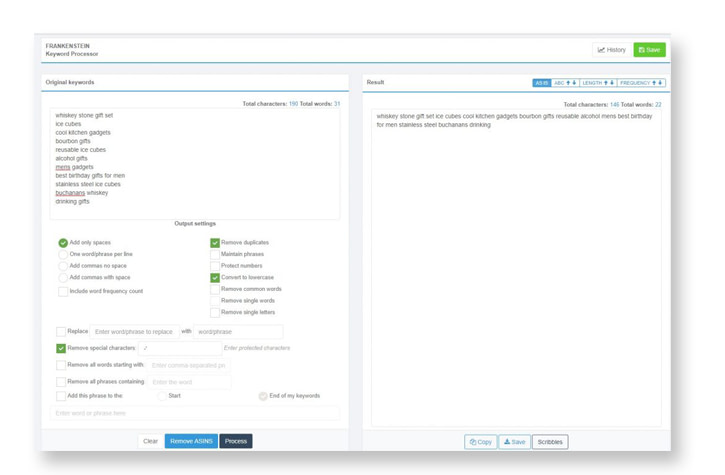Select the Start radio option
The height and width of the screenshot is (475, 725).
point(162,396)
